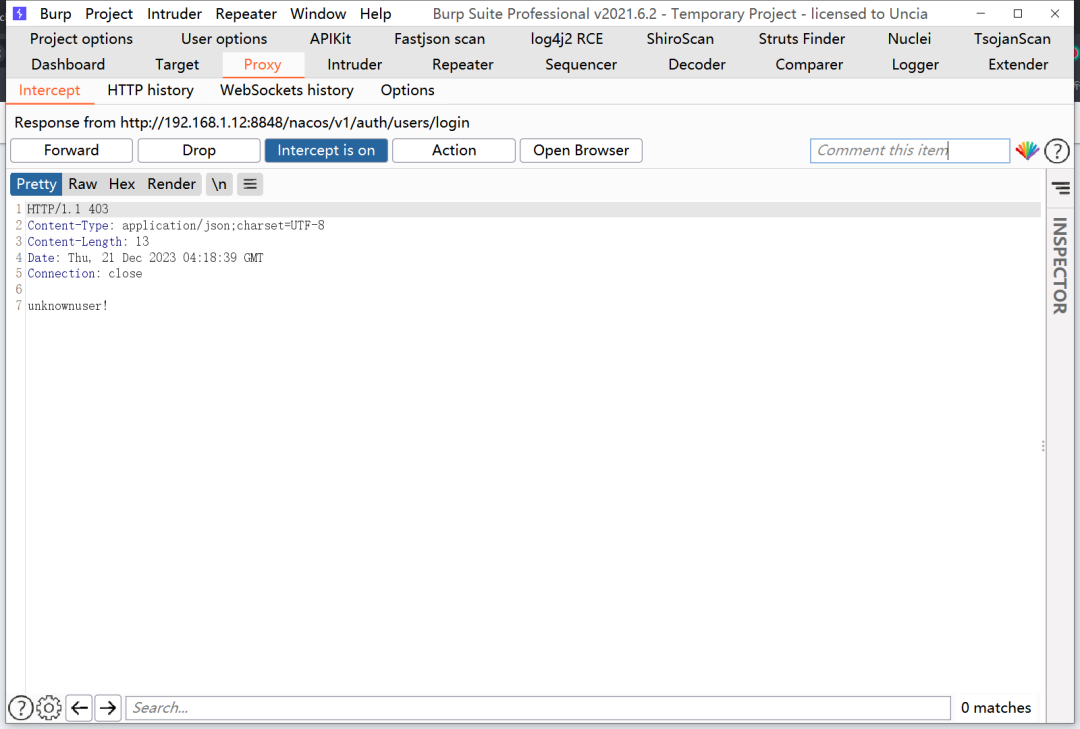Viewport: 1080px width, 729px height.
Task: Switch to the Hex view
Action: click(122, 184)
